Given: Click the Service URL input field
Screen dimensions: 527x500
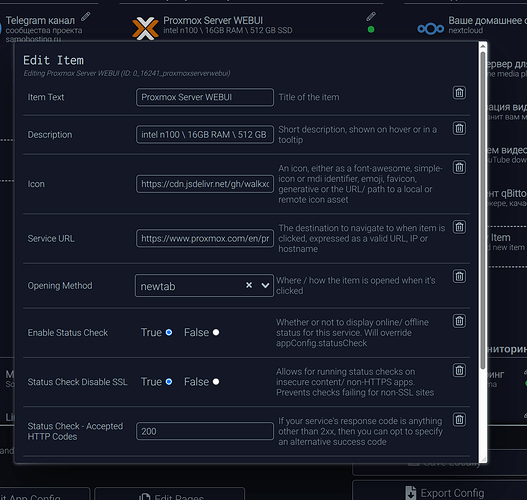Looking at the screenshot, I should click(205, 238).
